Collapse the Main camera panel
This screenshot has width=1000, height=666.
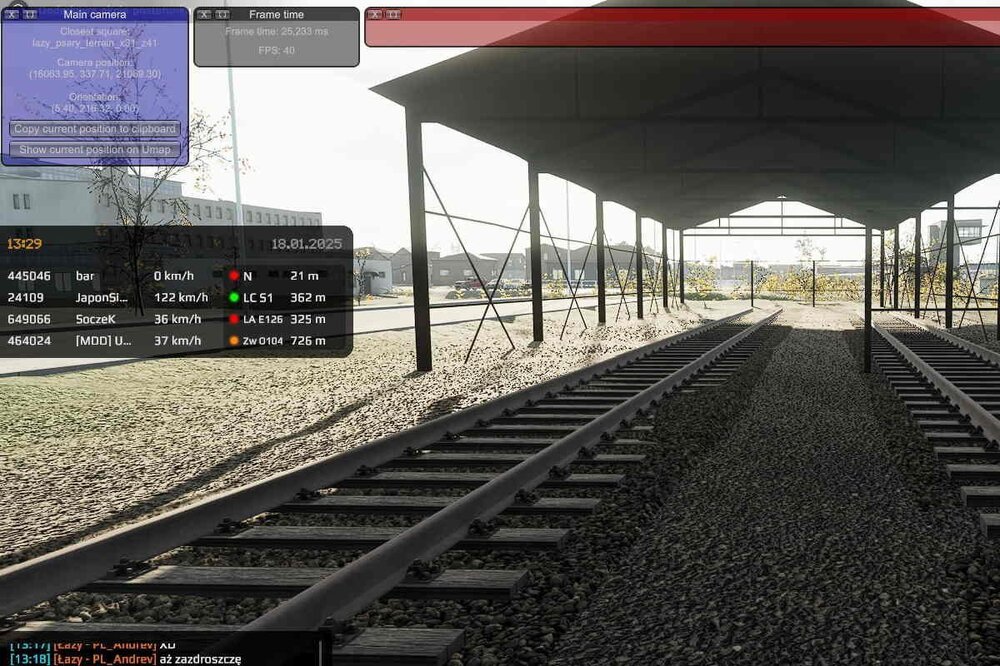[30, 14]
